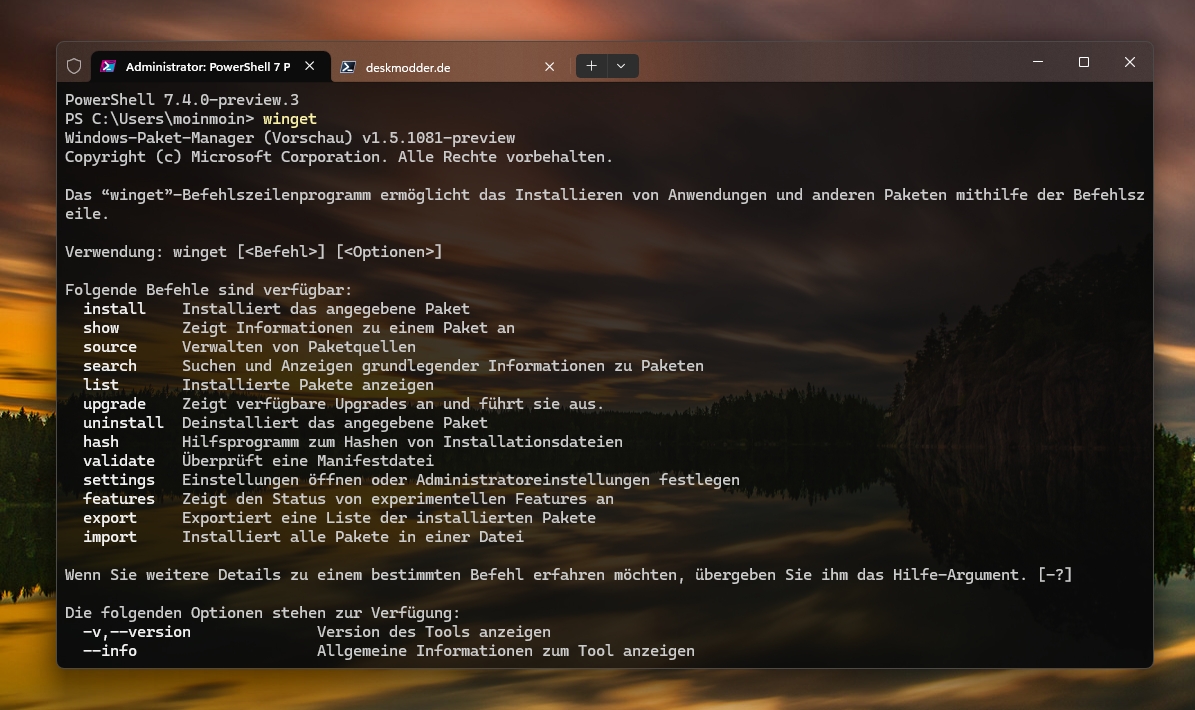The image size is (1195, 710).
Task: Click 'Installierte Pakete anzeigen' description
Action: point(308,385)
